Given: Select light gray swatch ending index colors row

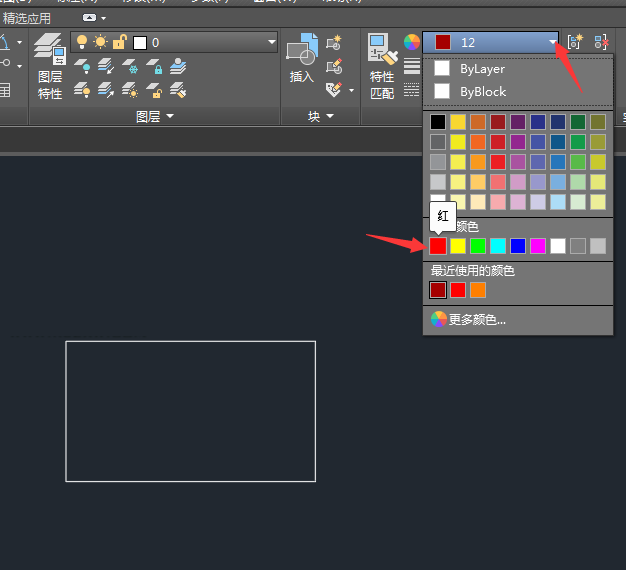Looking at the screenshot, I should tap(598, 246).
